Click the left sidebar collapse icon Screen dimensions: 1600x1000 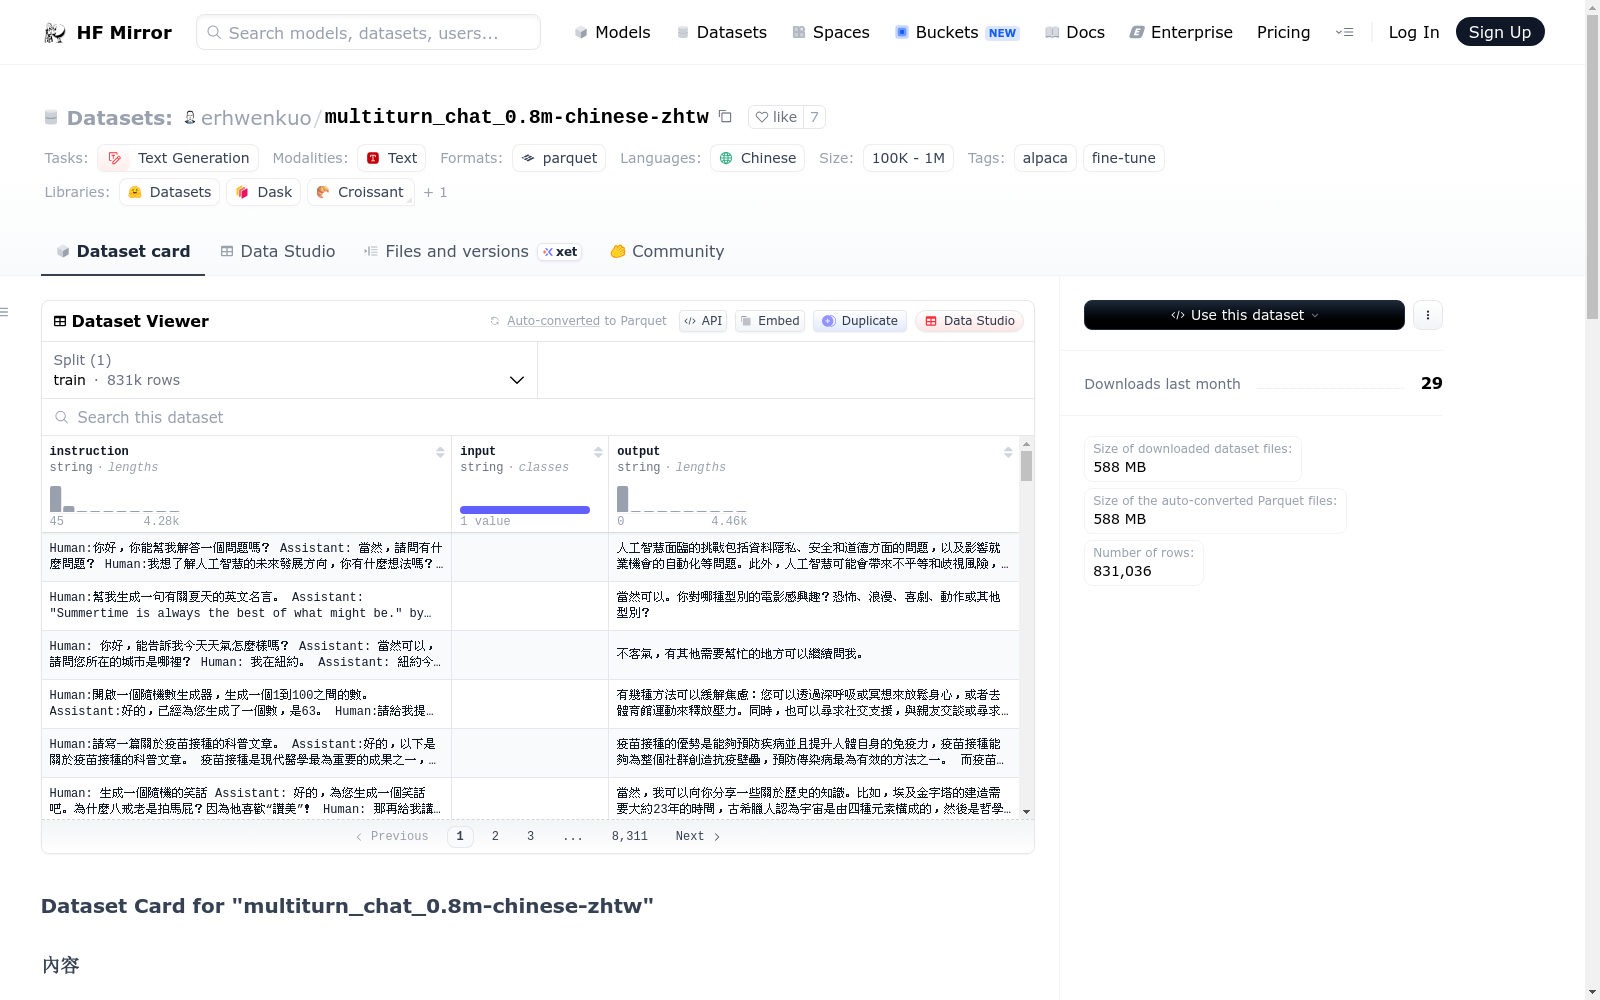coord(4,313)
